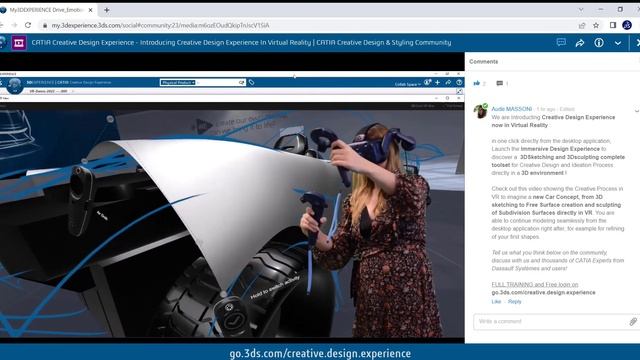Bookmark this page with the star icon
640x360 pixels.
[x=596, y=25]
